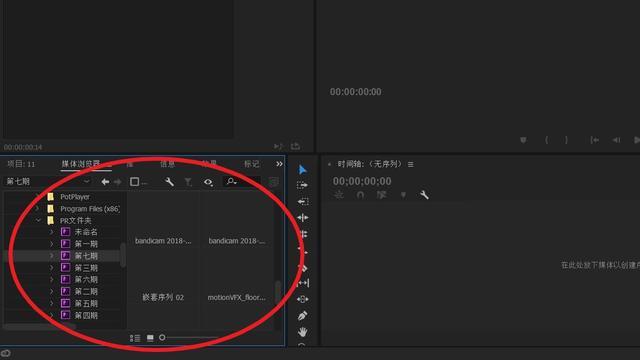Add a marker in the timeline panel
This screenshot has height=360, width=640.
coord(403,195)
